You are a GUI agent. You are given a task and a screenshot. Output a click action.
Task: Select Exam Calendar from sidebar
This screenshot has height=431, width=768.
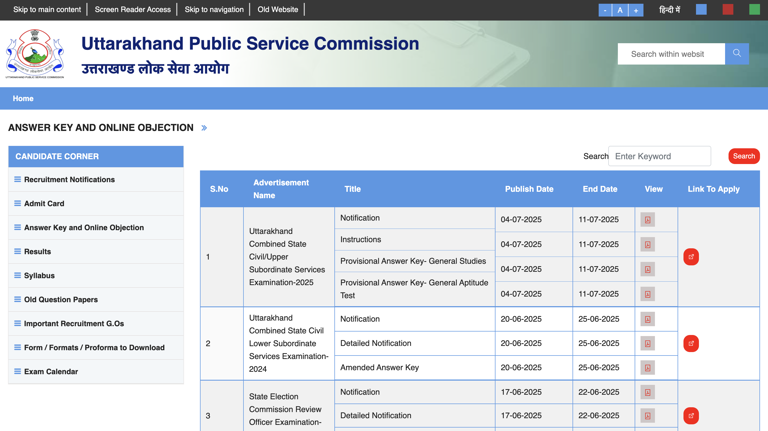[x=51, y=372]
